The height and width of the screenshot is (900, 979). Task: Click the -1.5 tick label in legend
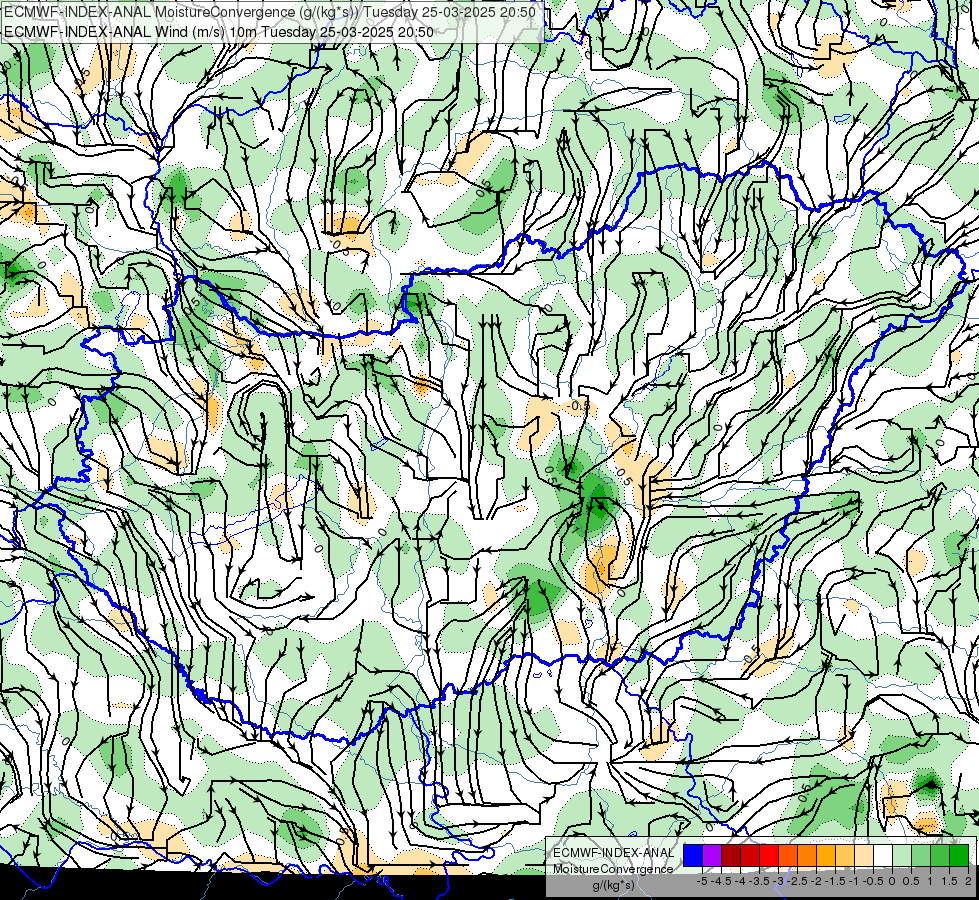[833, 881]
